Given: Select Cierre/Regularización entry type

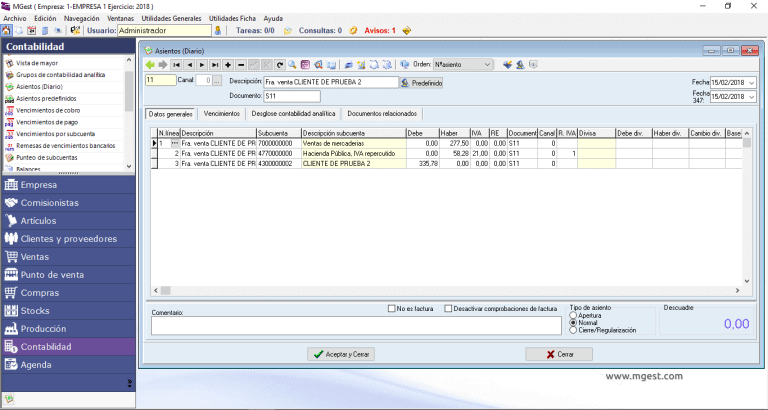Looking at the screenshot, I should (x=573, y=331).
